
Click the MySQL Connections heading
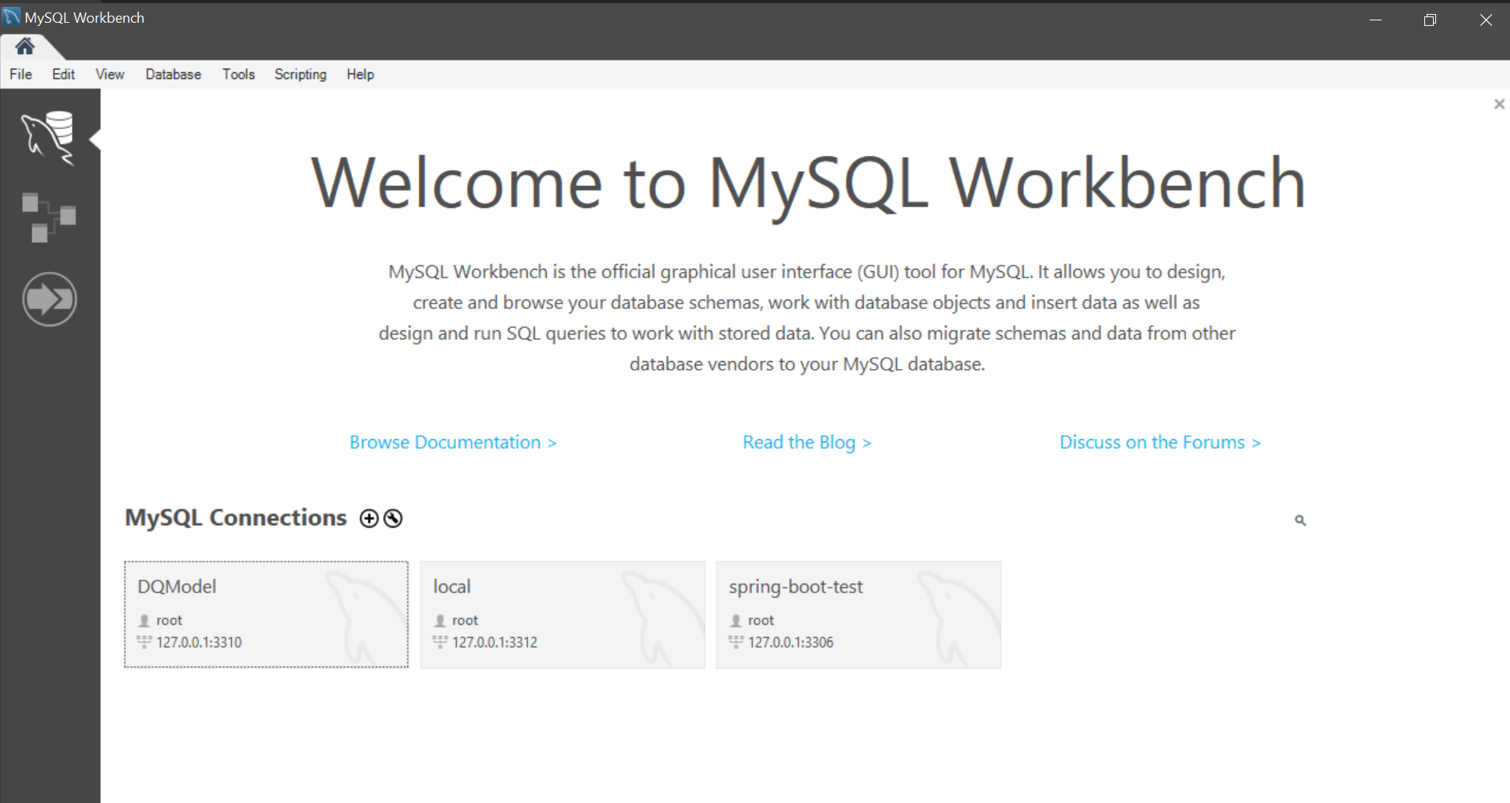coord(236,518)
